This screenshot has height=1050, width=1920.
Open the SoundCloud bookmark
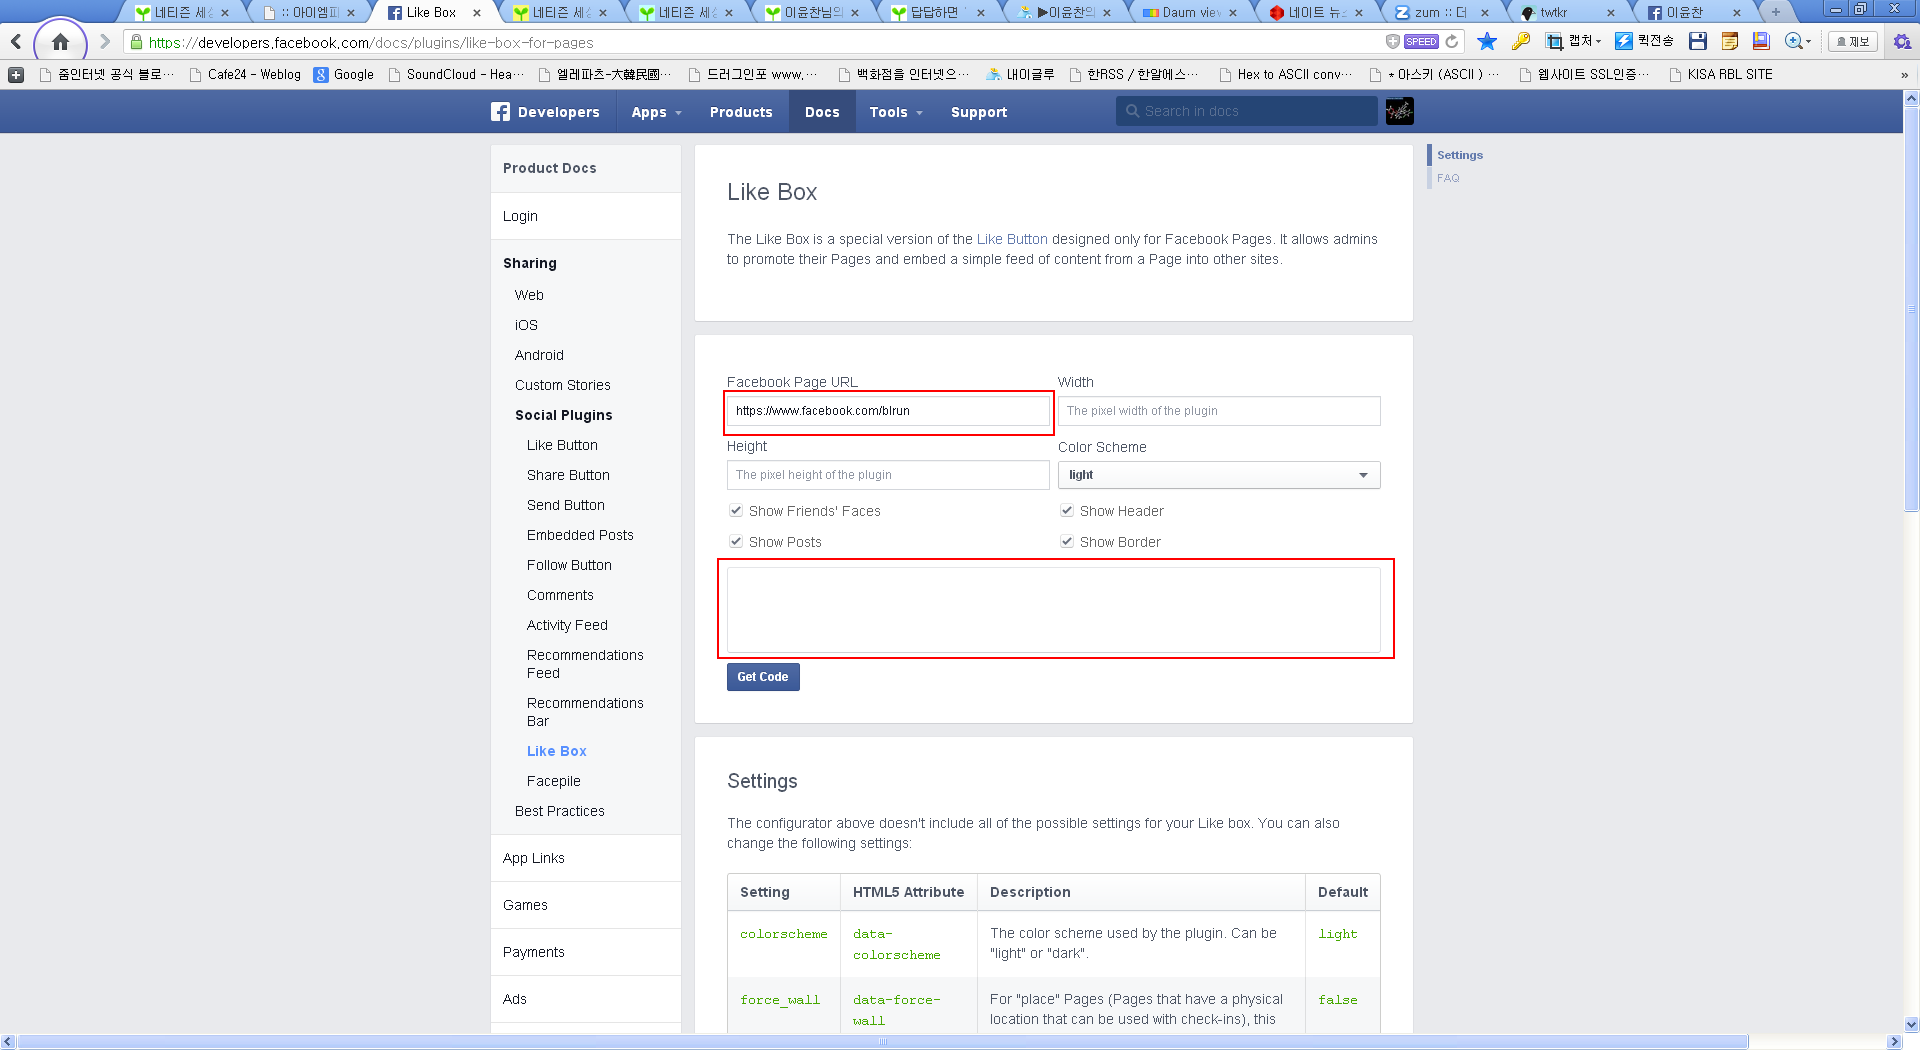click(456, 75)
